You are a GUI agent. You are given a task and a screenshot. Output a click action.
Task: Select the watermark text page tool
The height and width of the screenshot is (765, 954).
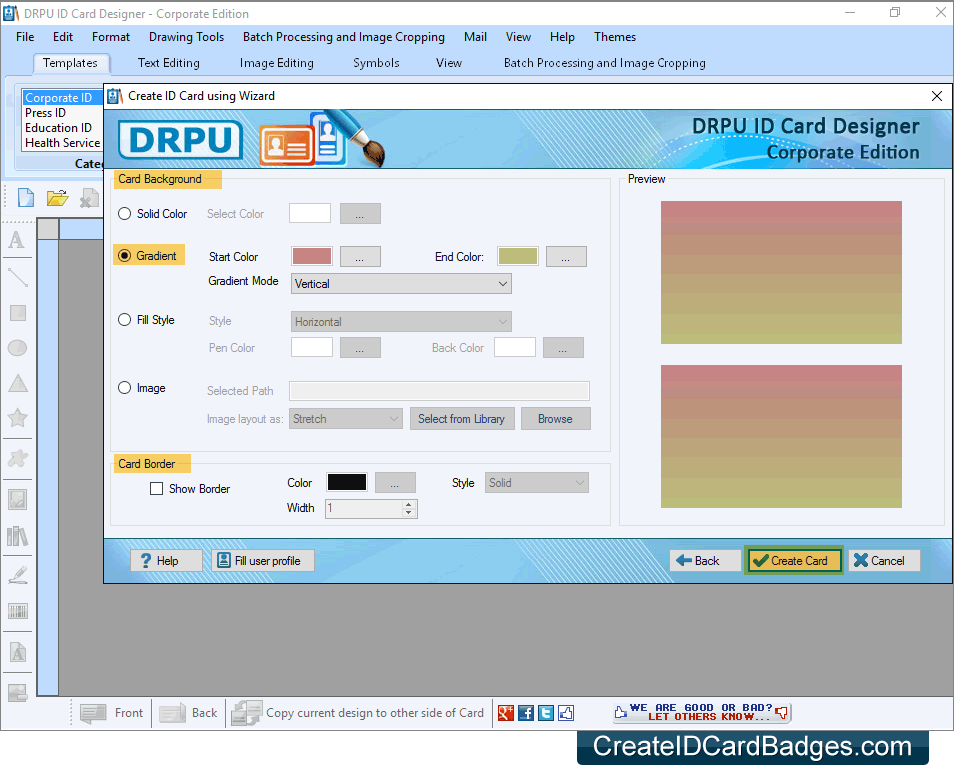click(x=18, y=652)
